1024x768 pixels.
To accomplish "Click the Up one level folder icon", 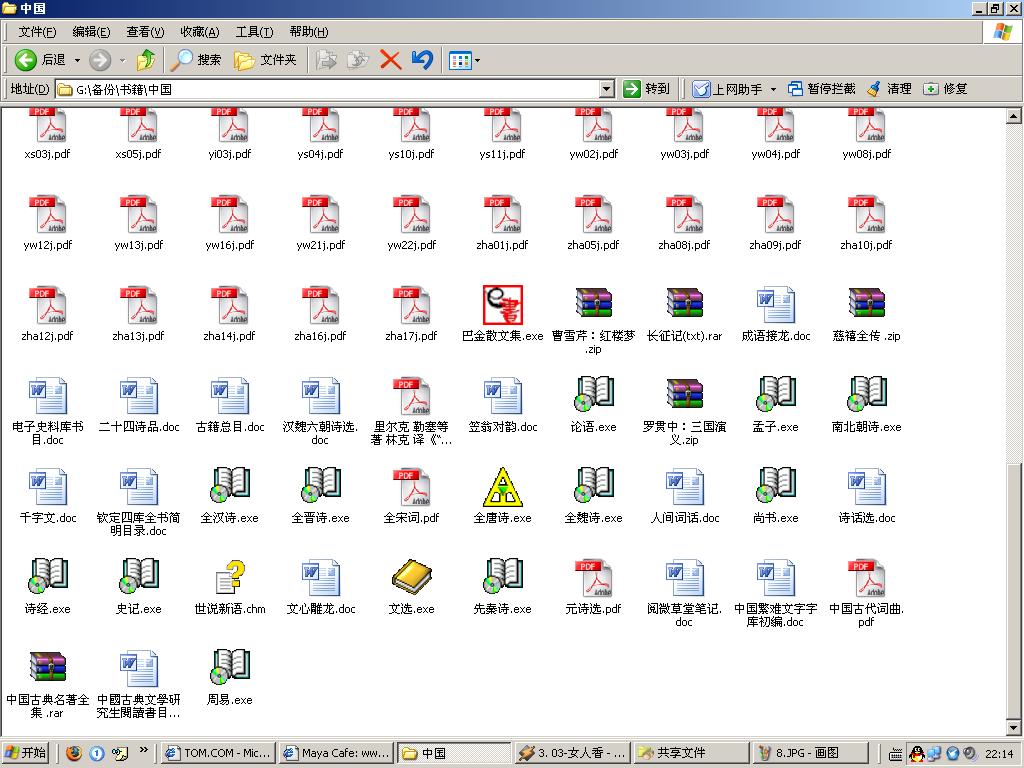I will click(x=146, y=60).
